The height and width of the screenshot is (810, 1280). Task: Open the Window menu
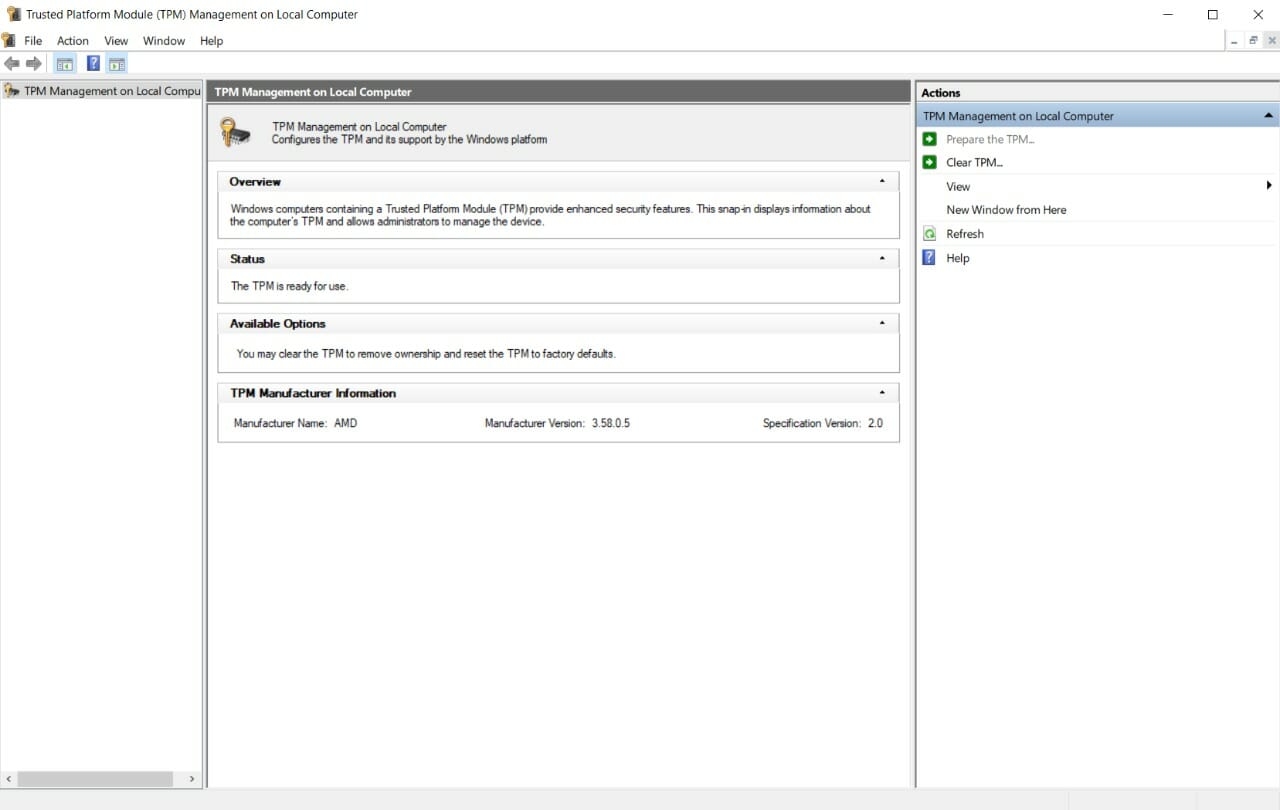[164, 41]
